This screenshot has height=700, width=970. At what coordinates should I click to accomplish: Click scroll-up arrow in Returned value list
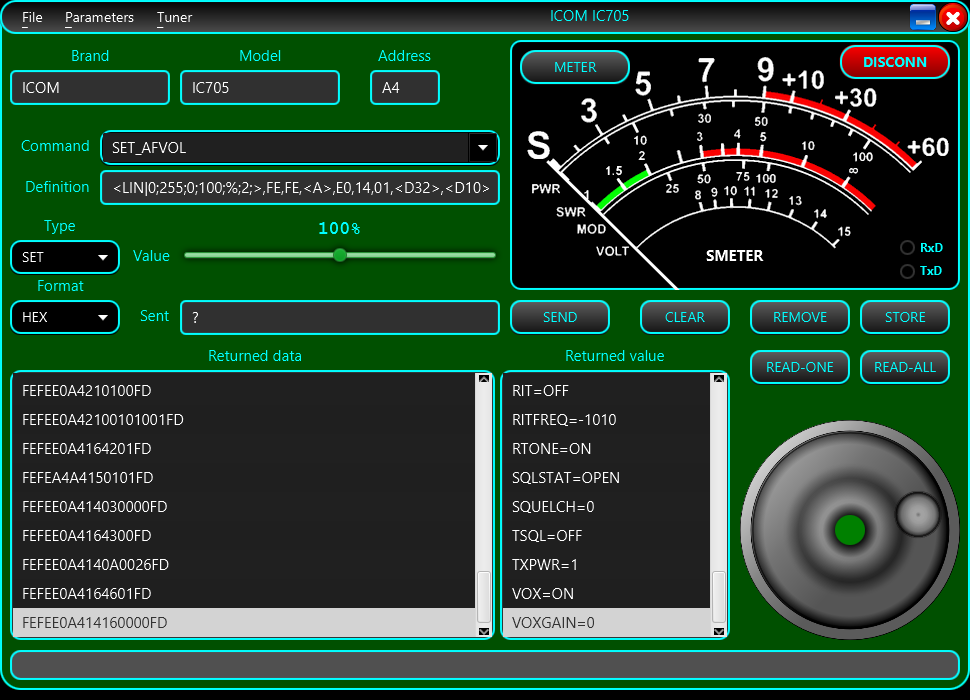coord(718,379)
